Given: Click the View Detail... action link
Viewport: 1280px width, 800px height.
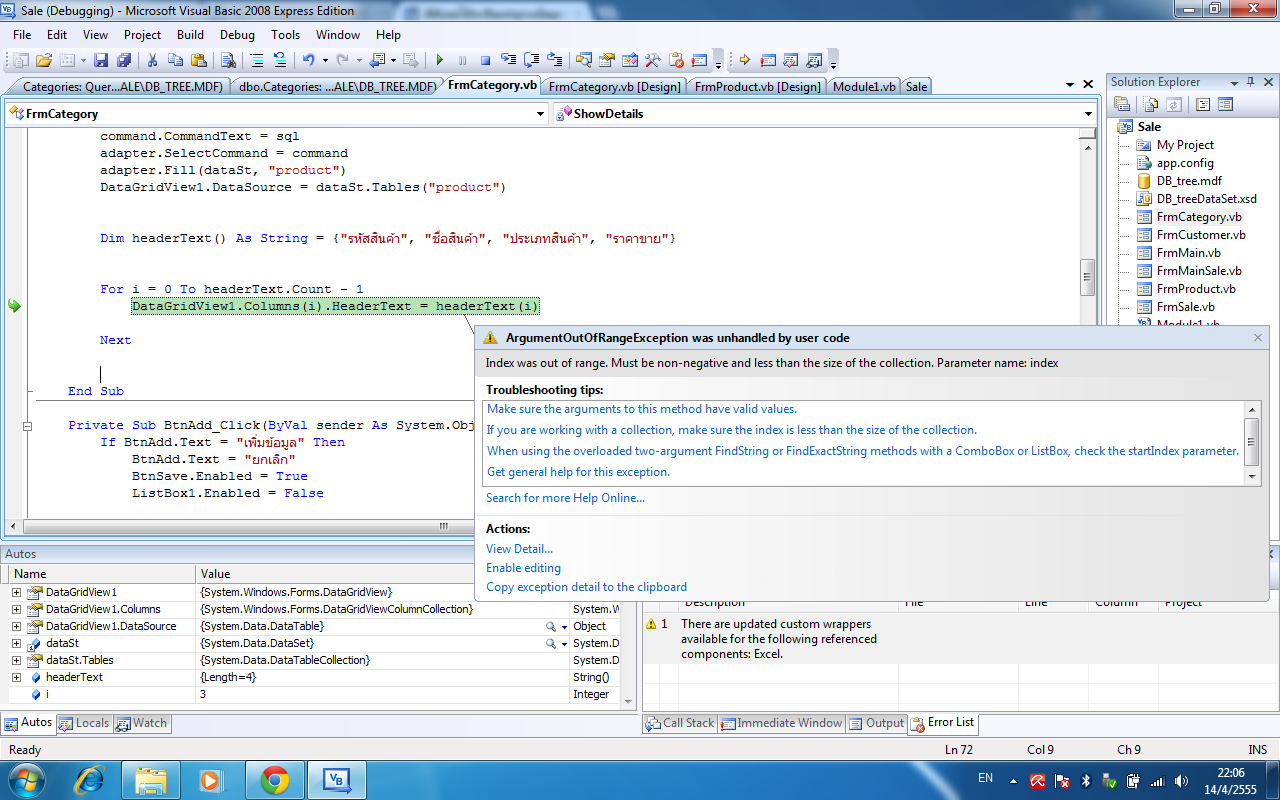Looking at the screenshot, I should tap(519, 549).
